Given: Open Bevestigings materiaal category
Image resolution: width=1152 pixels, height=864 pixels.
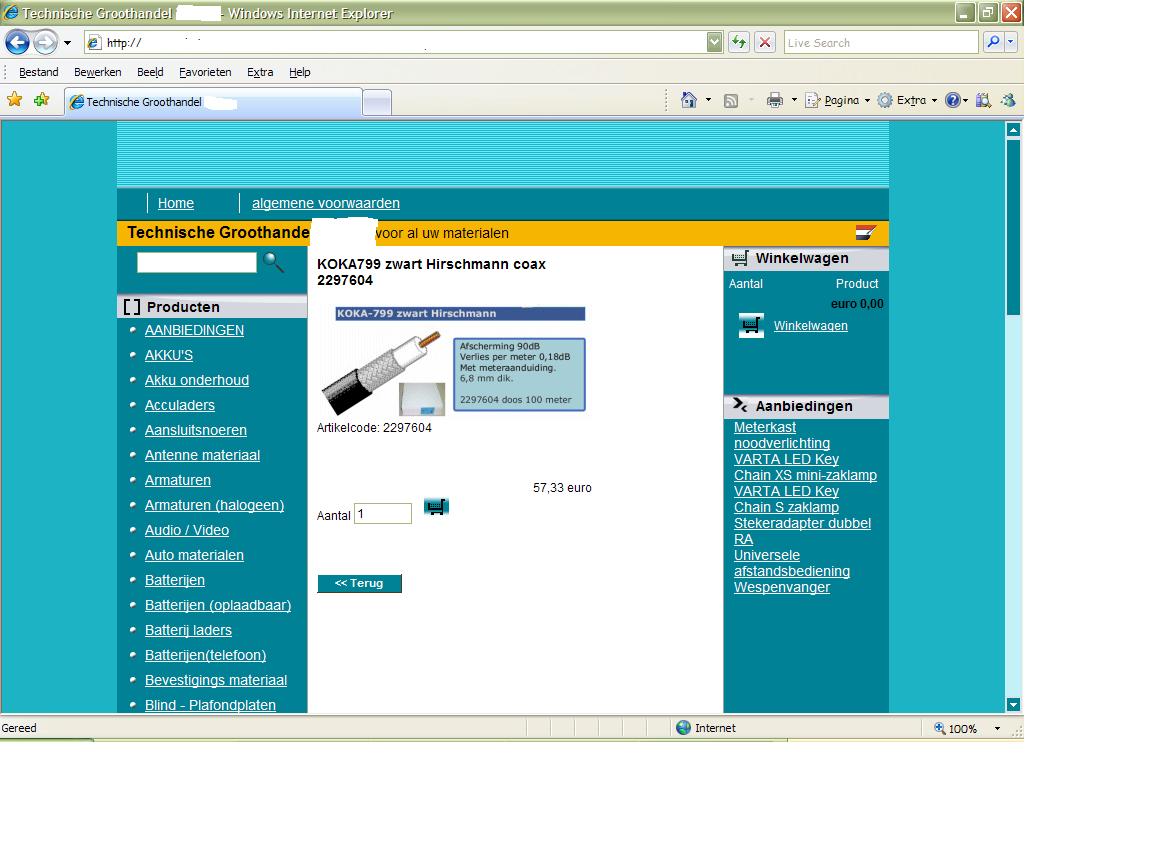Looking at the screenshot, I should tap(216, 680).
